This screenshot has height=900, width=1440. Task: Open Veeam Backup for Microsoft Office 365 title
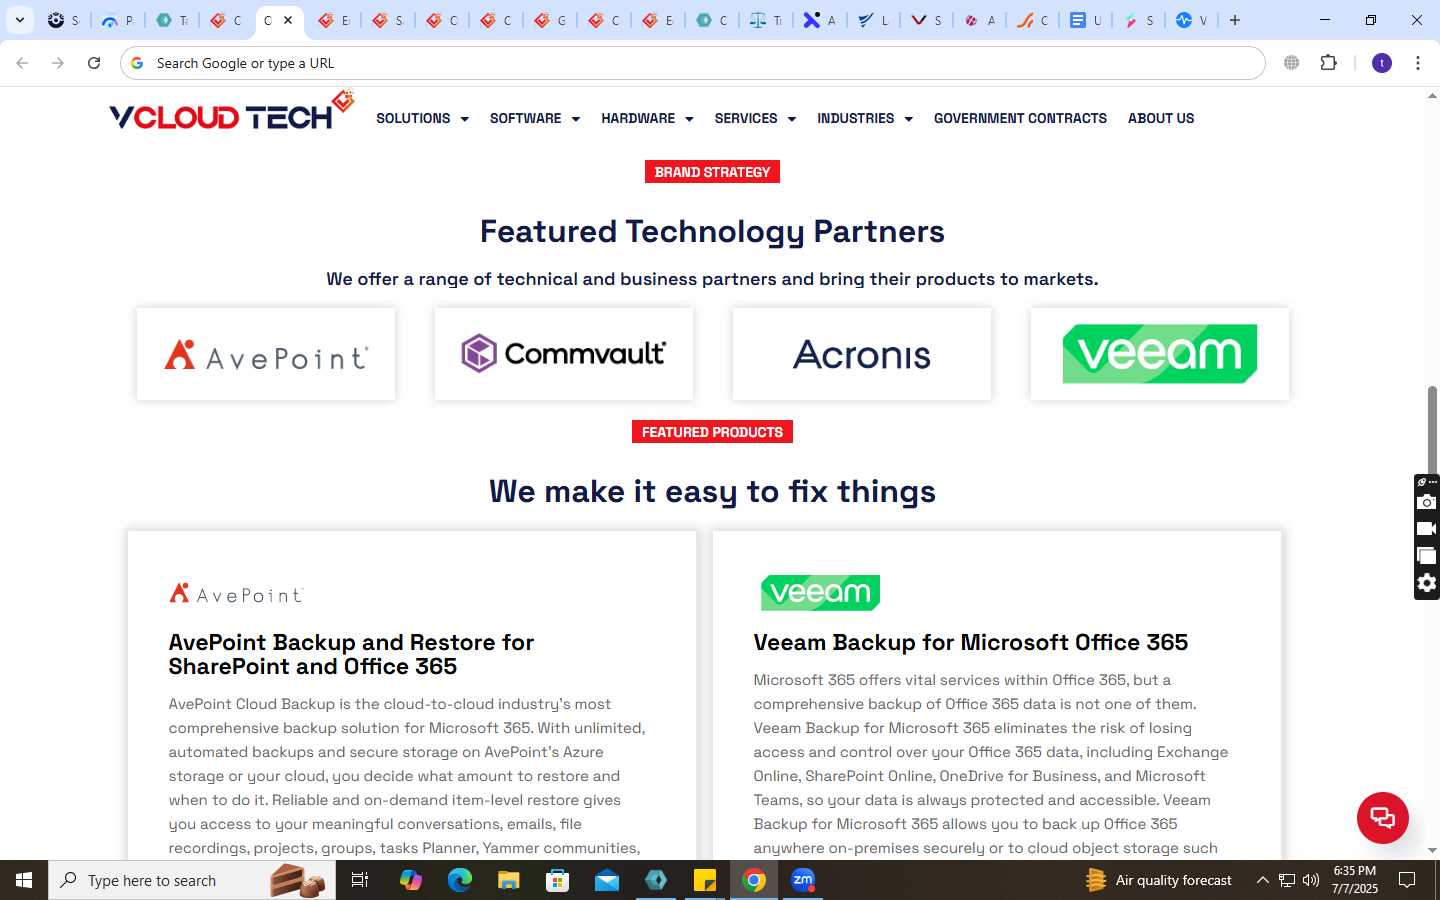971,642
